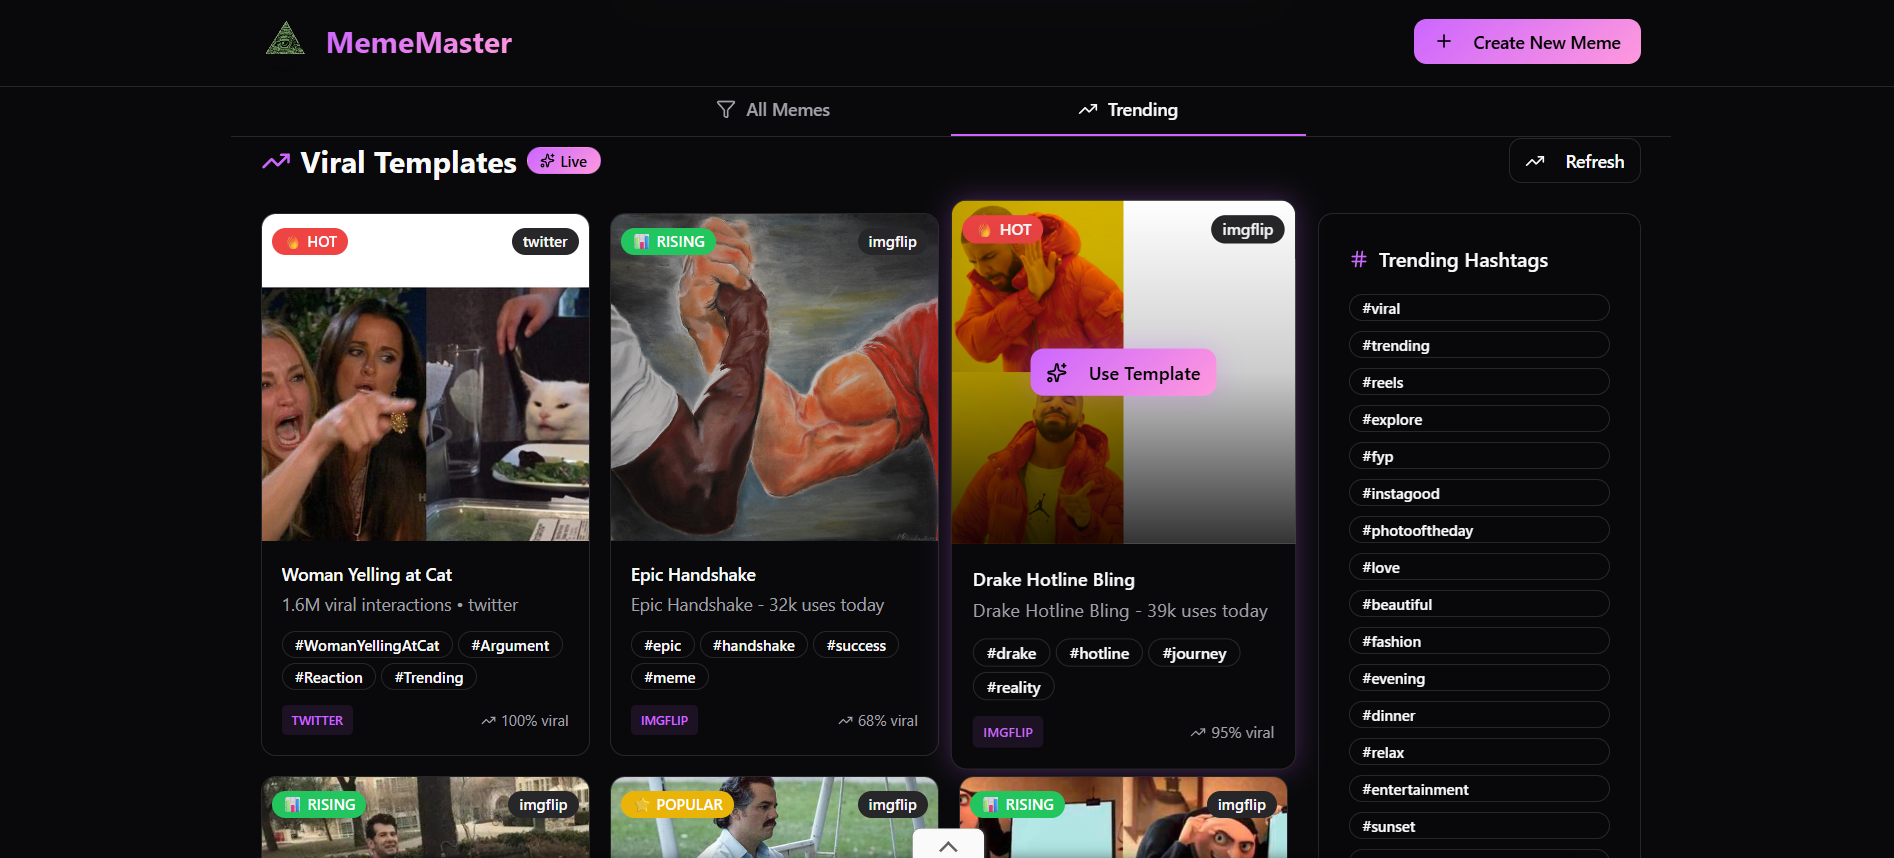1894x858 pixels.
Task: Choose the #love hashtag
Action: pos(1479,567)
